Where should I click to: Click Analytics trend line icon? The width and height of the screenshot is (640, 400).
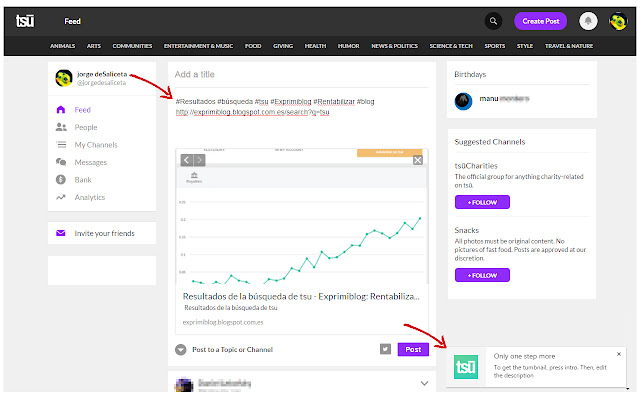point(61,197)
